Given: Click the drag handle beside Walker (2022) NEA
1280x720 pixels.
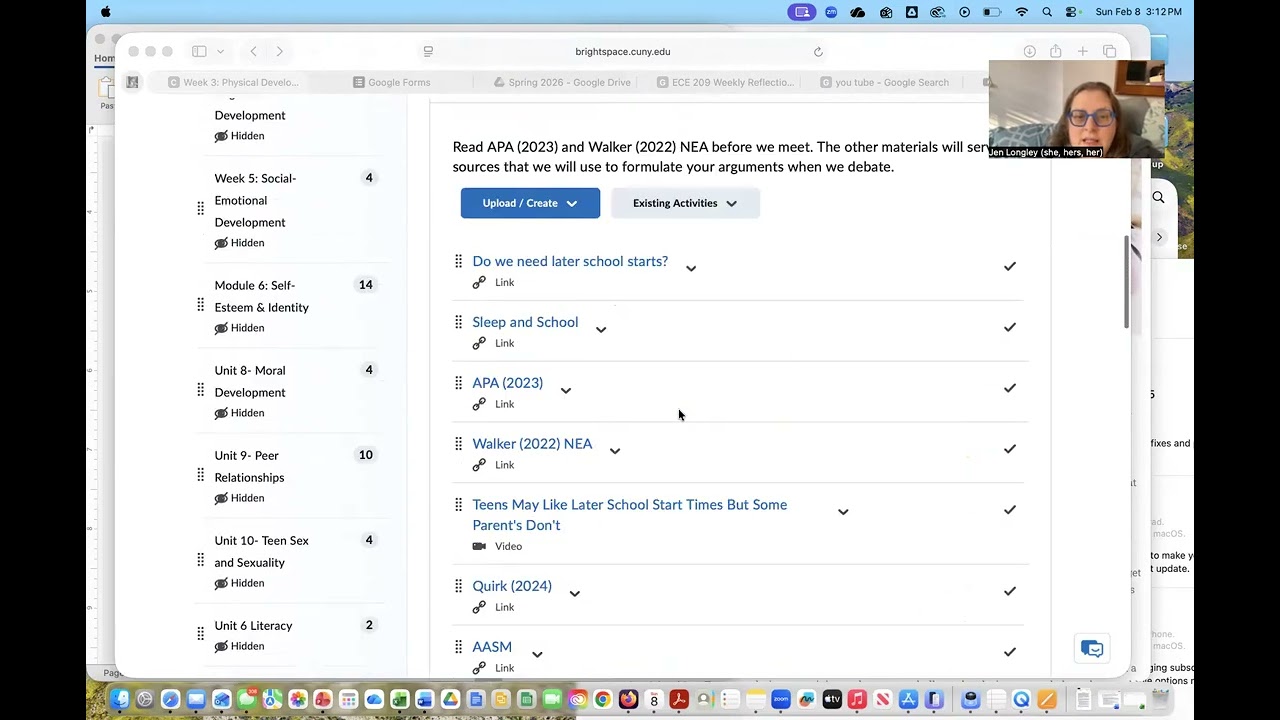Looking at the screenshot, I should click(458, 444).
